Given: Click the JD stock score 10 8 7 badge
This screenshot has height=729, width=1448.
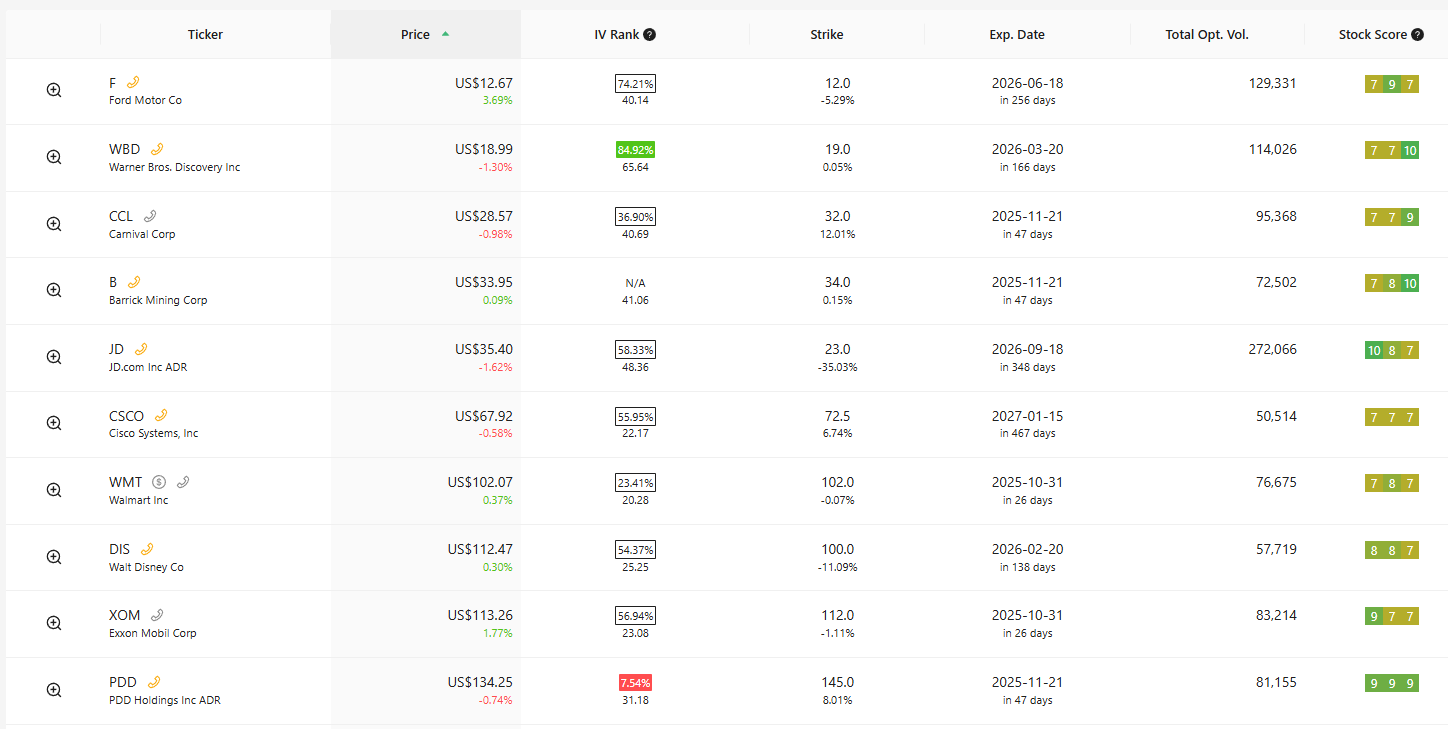Looking at the screenshot, I should click(1391, 350).
